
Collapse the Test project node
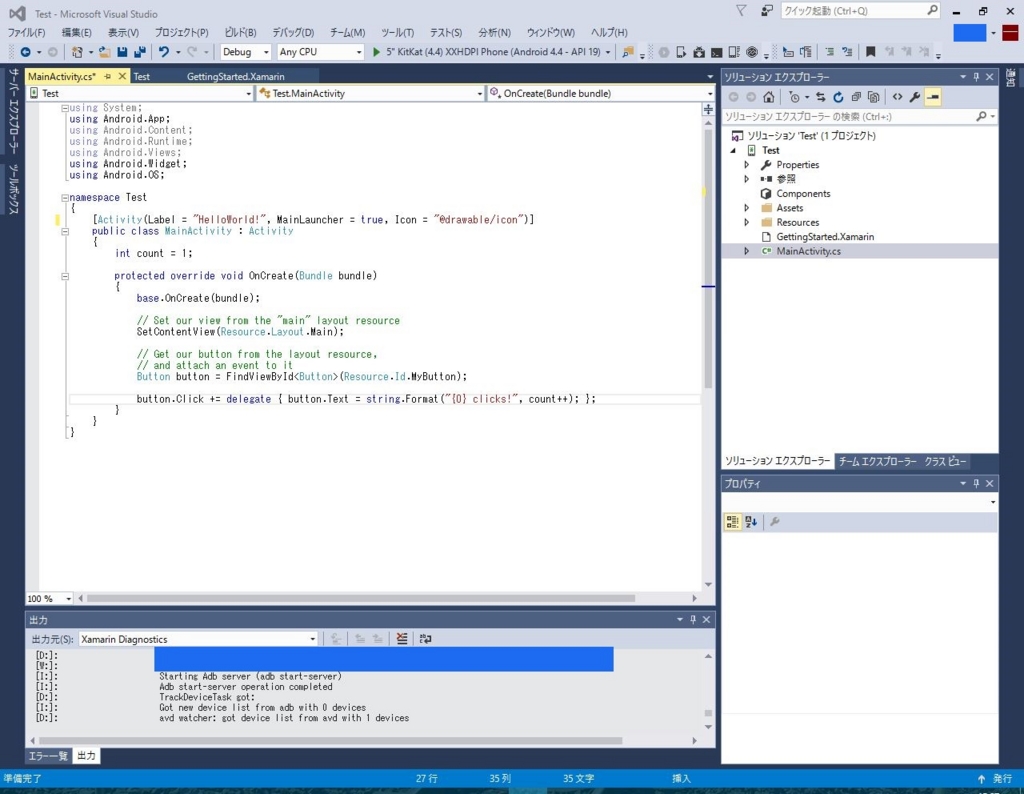click(733, 150)
